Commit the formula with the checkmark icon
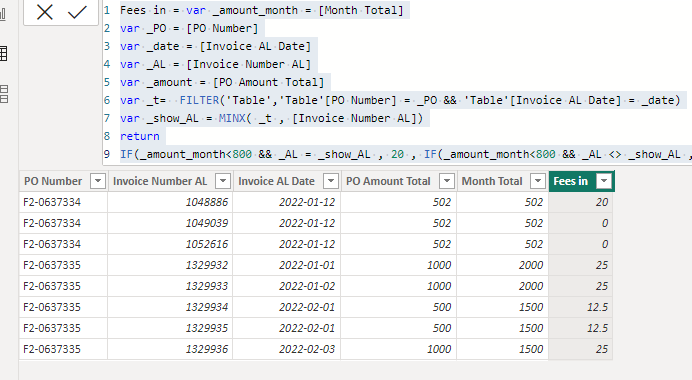 (x=77, y=12)
